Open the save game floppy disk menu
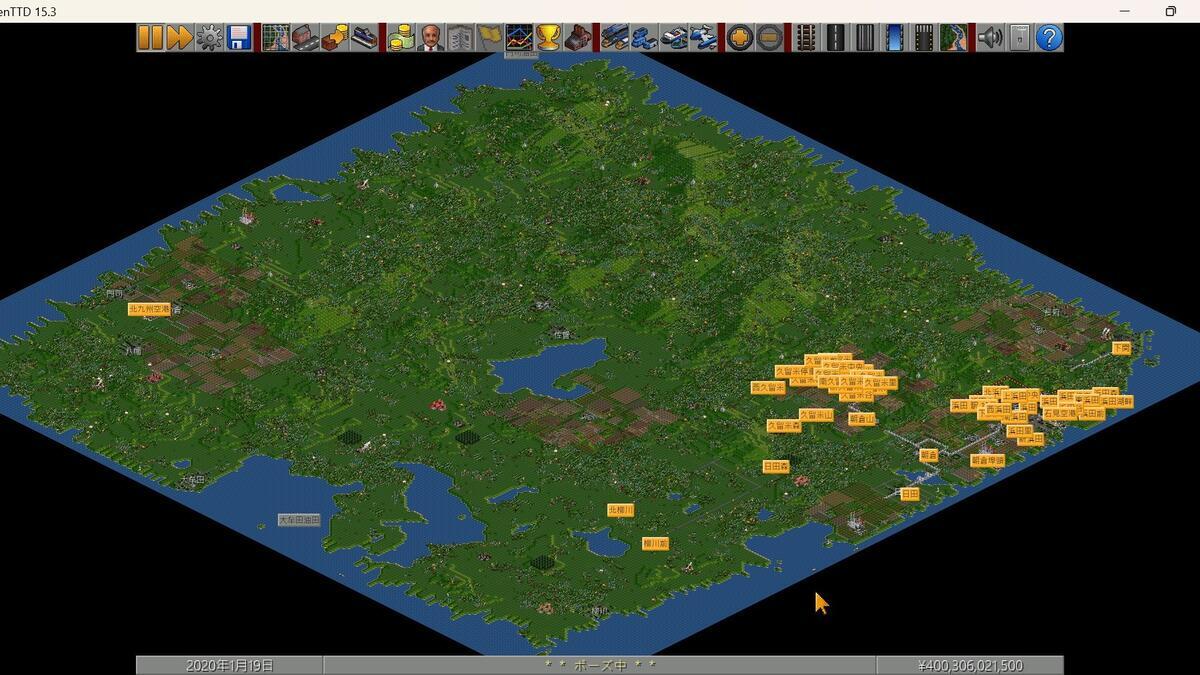 [239, 38]
